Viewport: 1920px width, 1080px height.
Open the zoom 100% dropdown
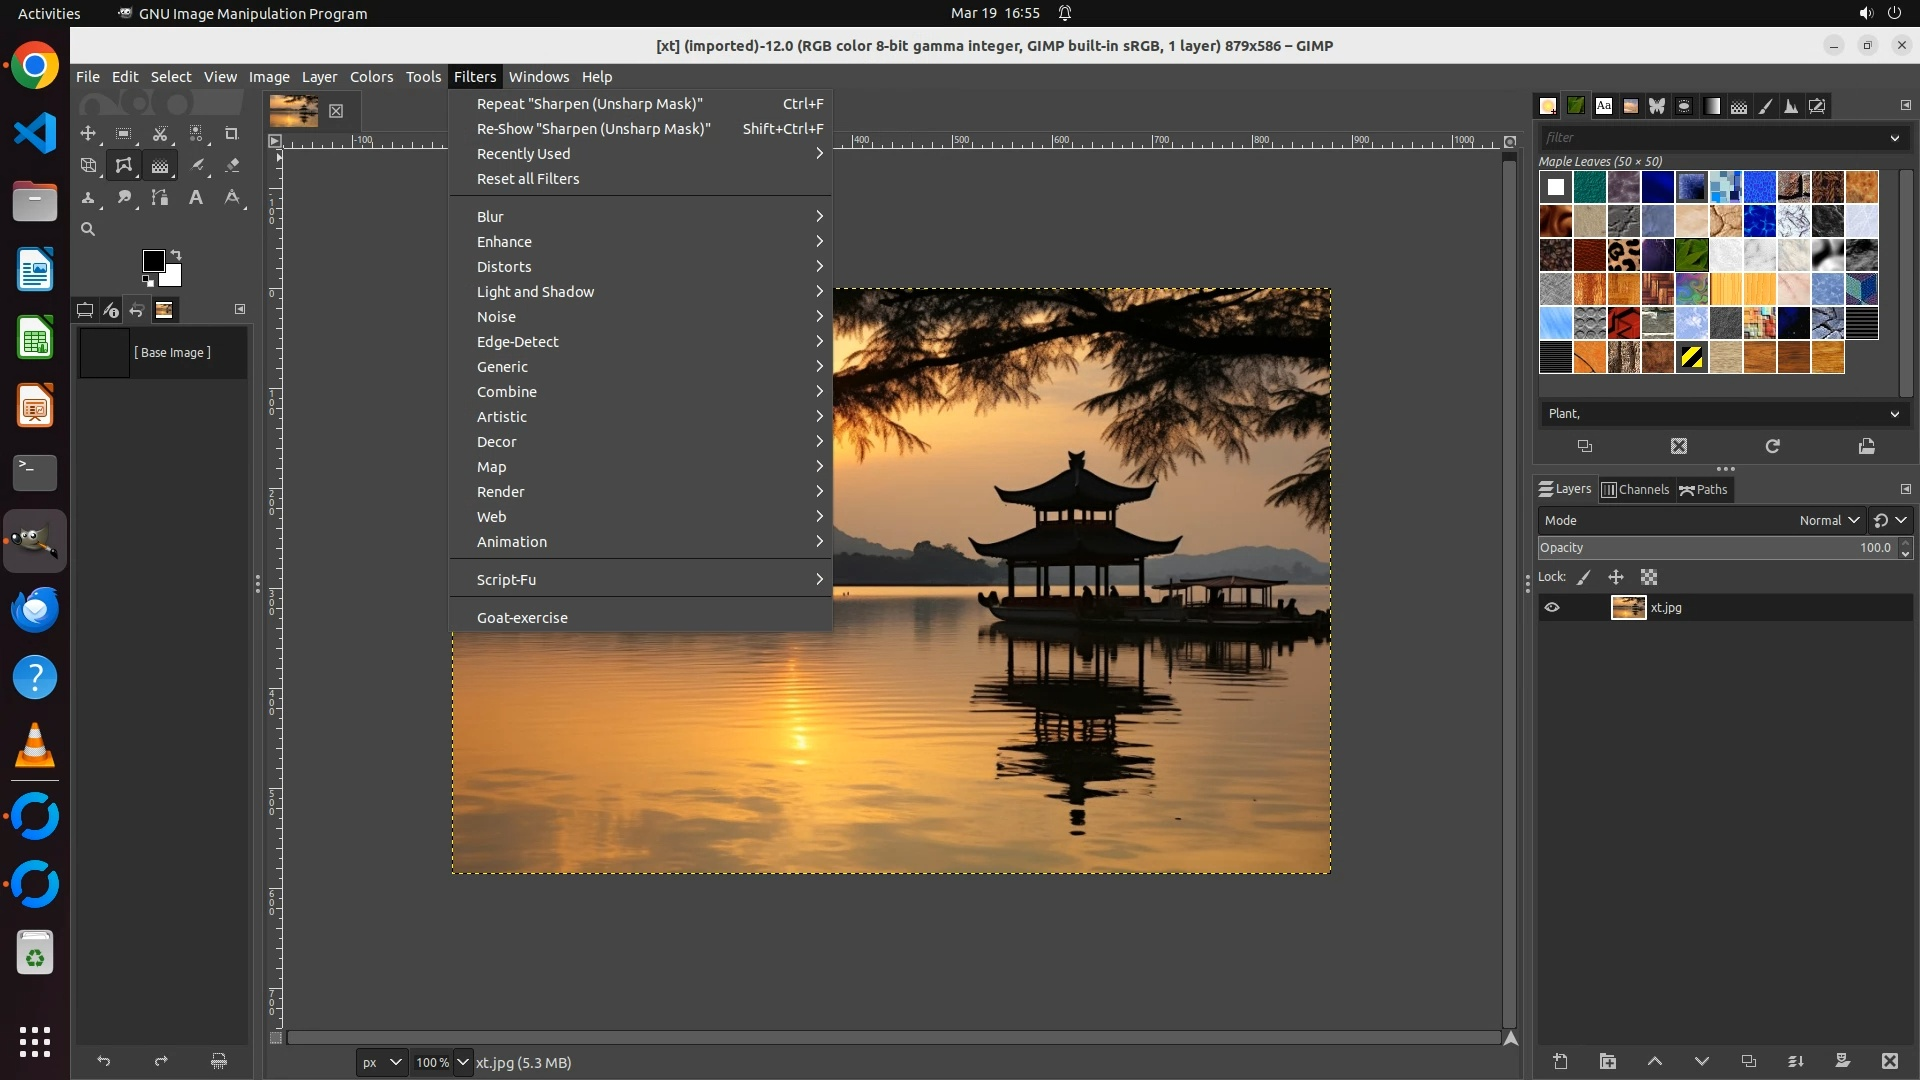(462, 1062)
